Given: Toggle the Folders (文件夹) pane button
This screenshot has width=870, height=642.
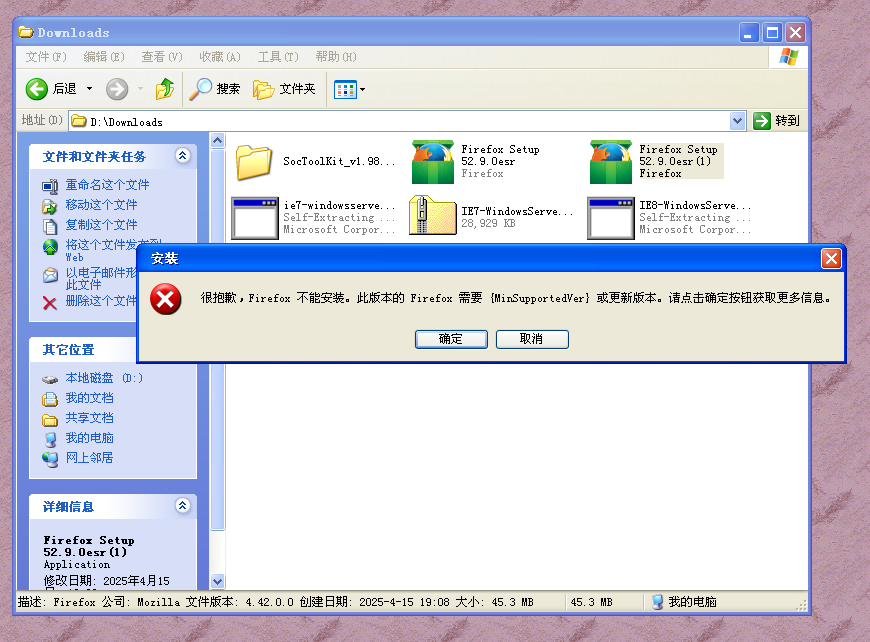Looking at the screenshot, I should [284, 89].
